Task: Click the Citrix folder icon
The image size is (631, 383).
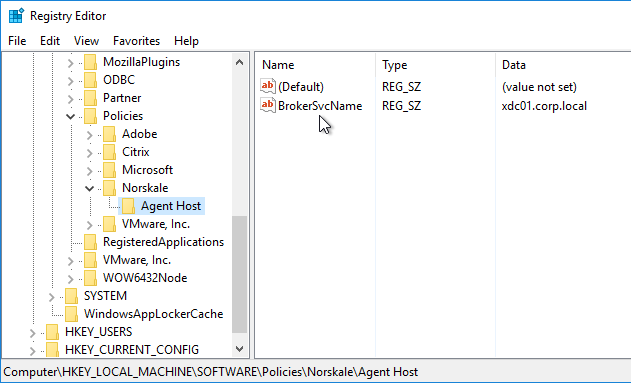Action: pyautogui.click(x=109, y=152)
